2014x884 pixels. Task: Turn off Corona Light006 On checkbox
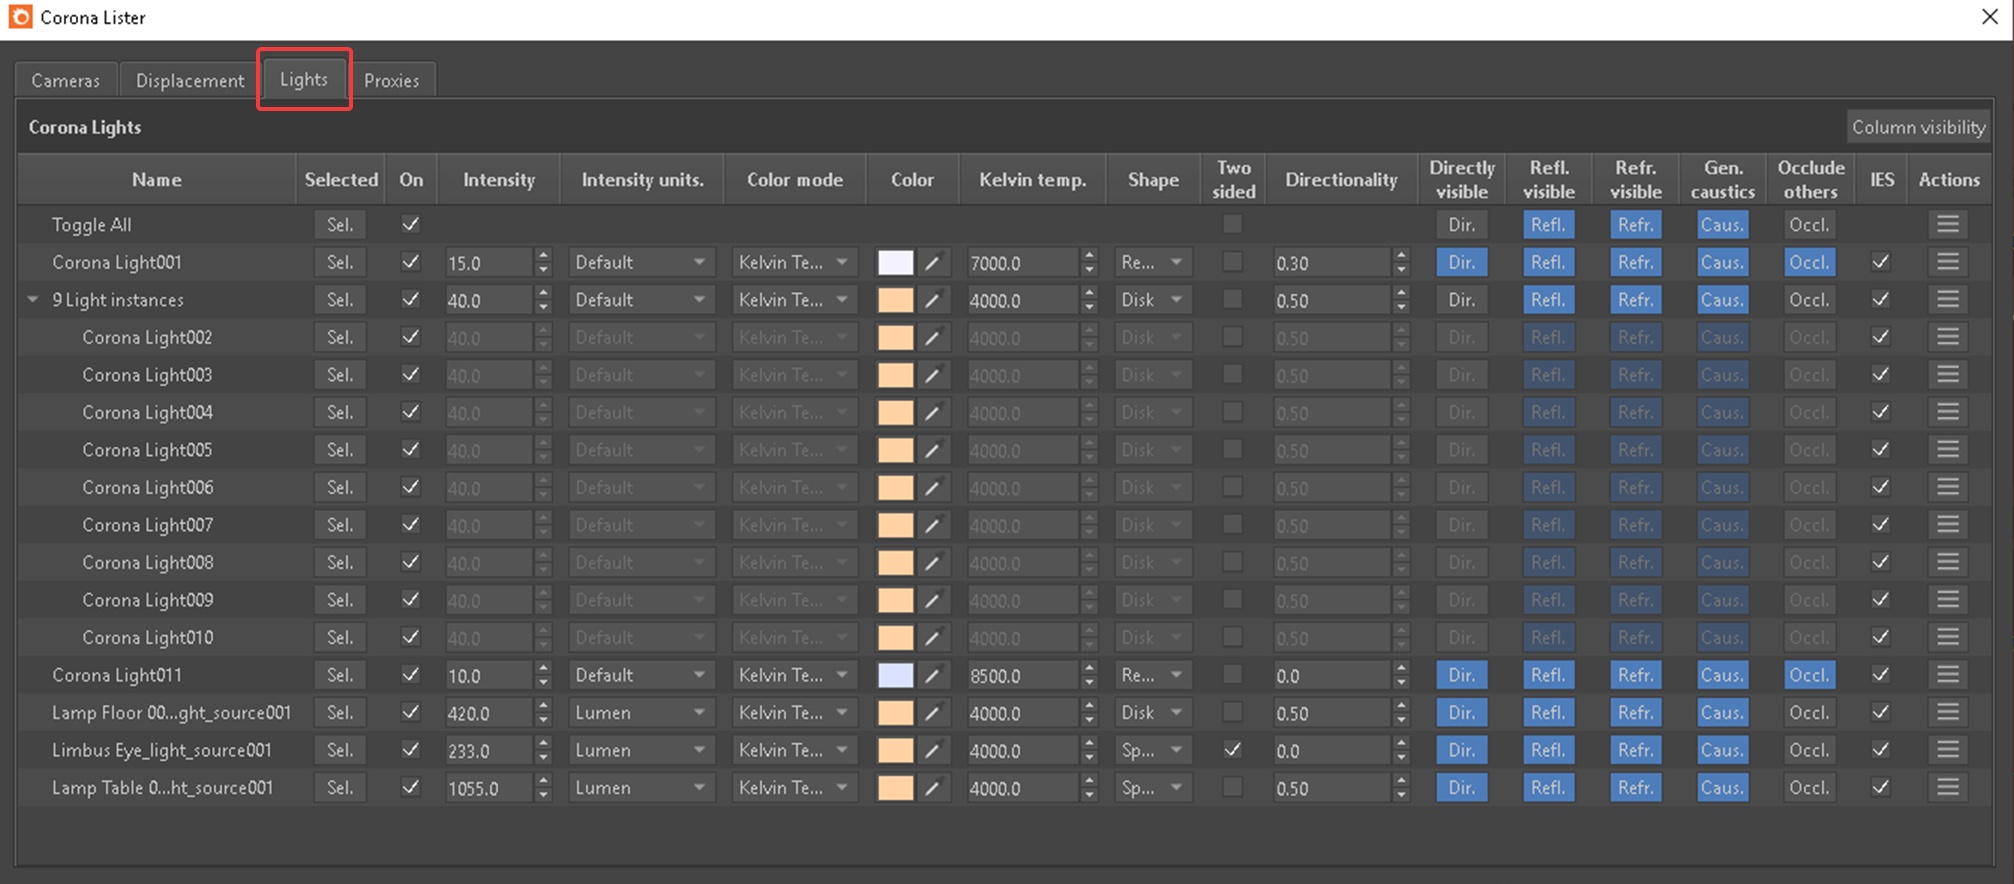410,487
